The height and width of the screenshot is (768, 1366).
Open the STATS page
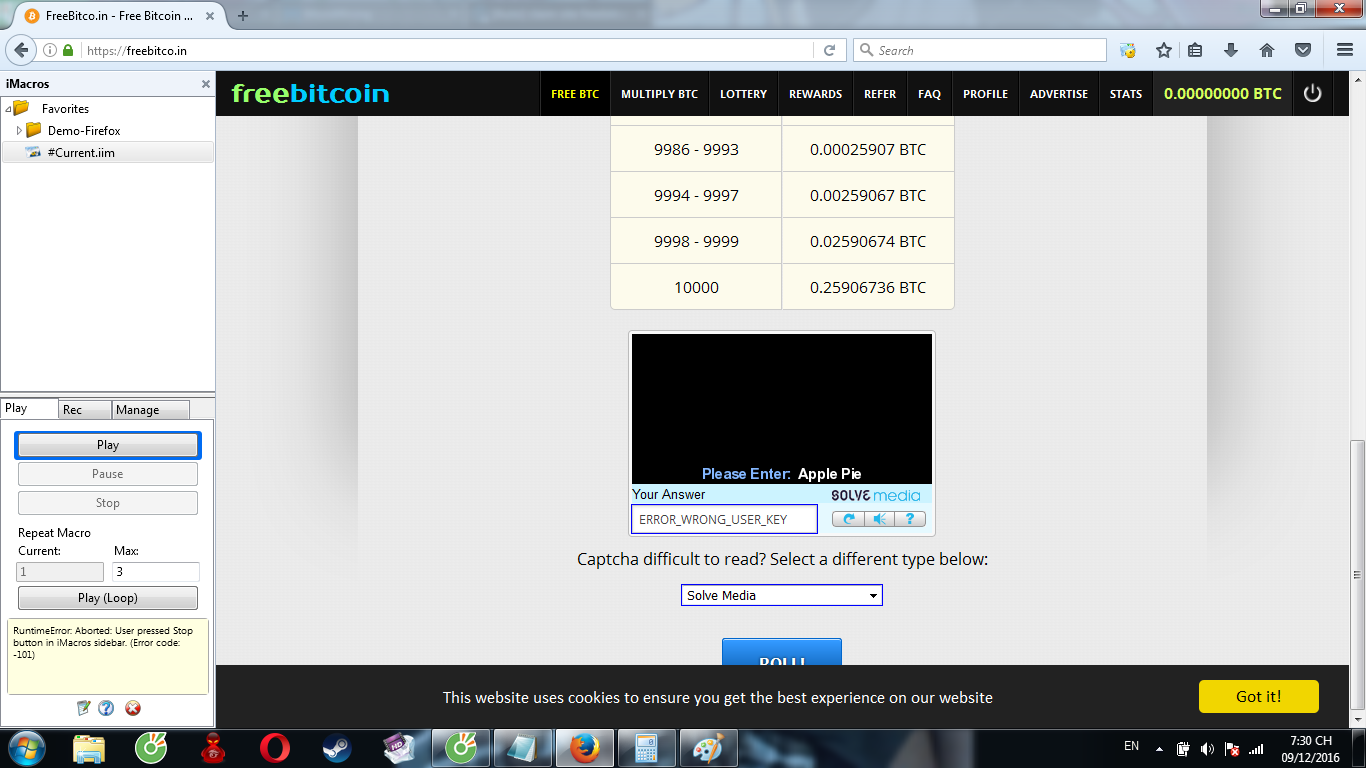point(1126,94)
